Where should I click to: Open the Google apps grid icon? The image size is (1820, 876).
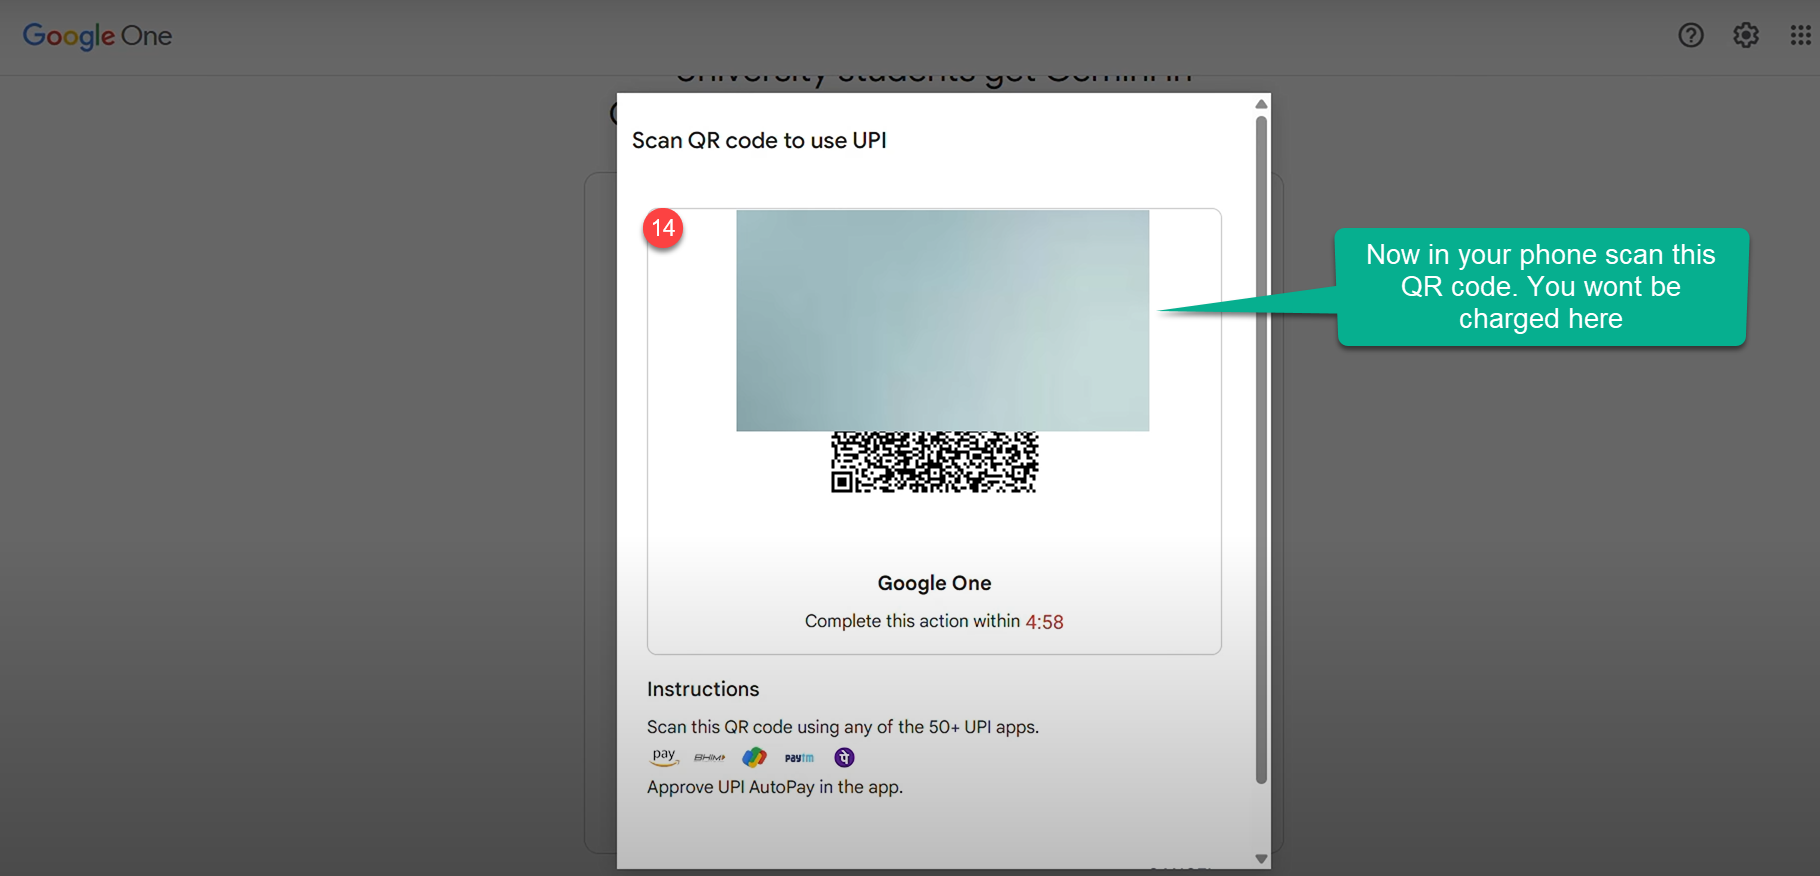pyautogui.click(x=1800, y=36)
